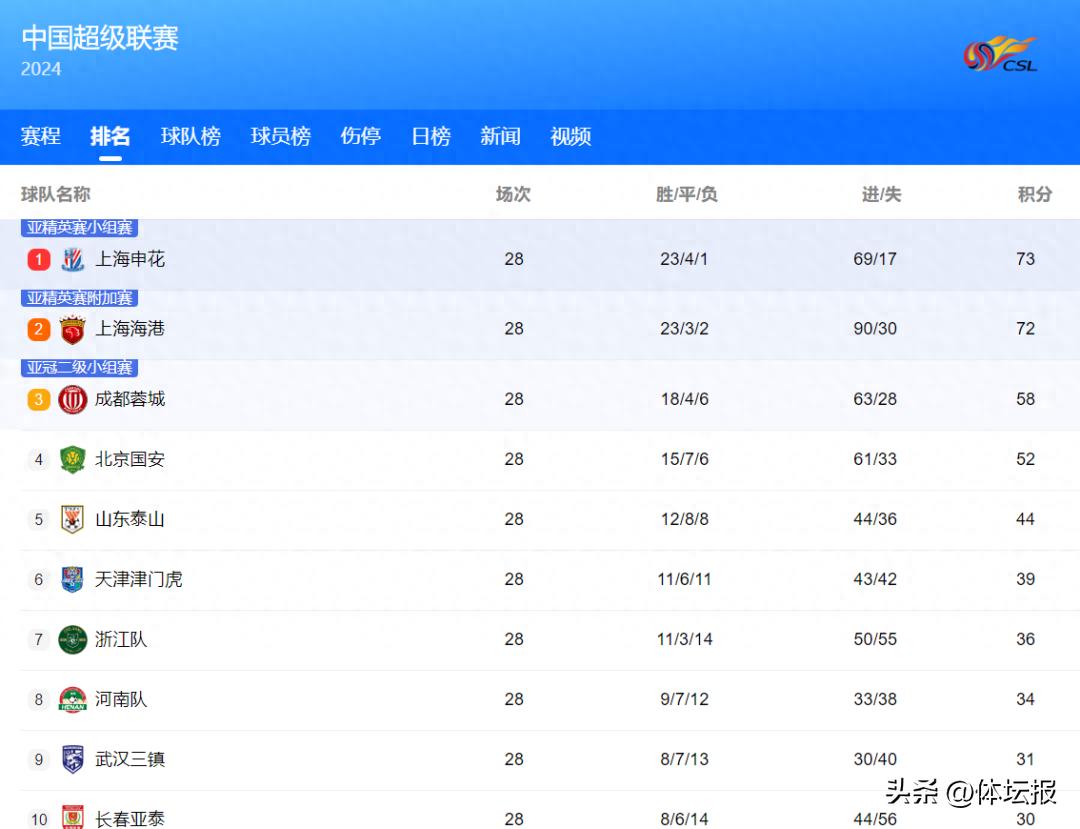Click the Beijing Guoan team crest

tap(72, 460)
